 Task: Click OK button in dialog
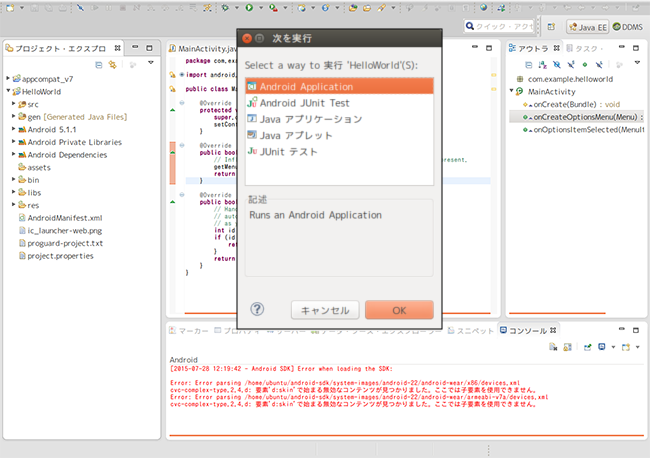tap(399, 310)
